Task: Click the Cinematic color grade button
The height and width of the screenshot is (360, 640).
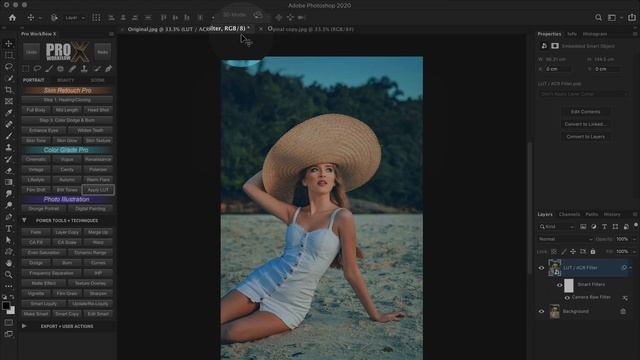Action: pos(36,159)
